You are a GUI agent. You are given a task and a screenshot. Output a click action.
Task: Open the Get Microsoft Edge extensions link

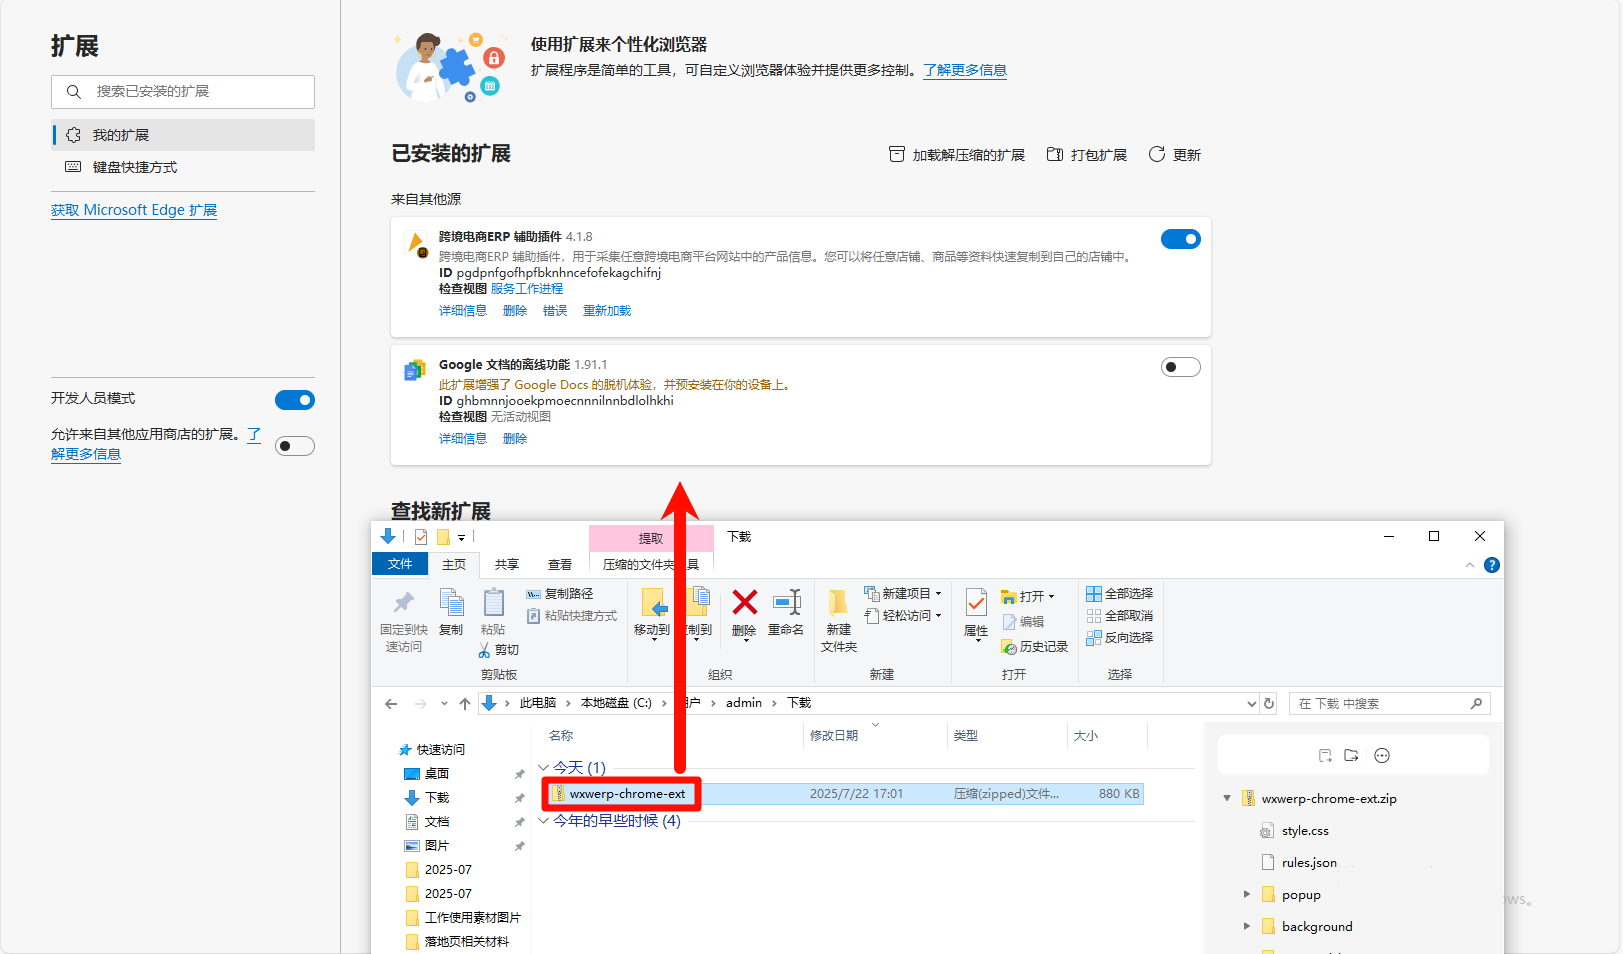[134, 210]
